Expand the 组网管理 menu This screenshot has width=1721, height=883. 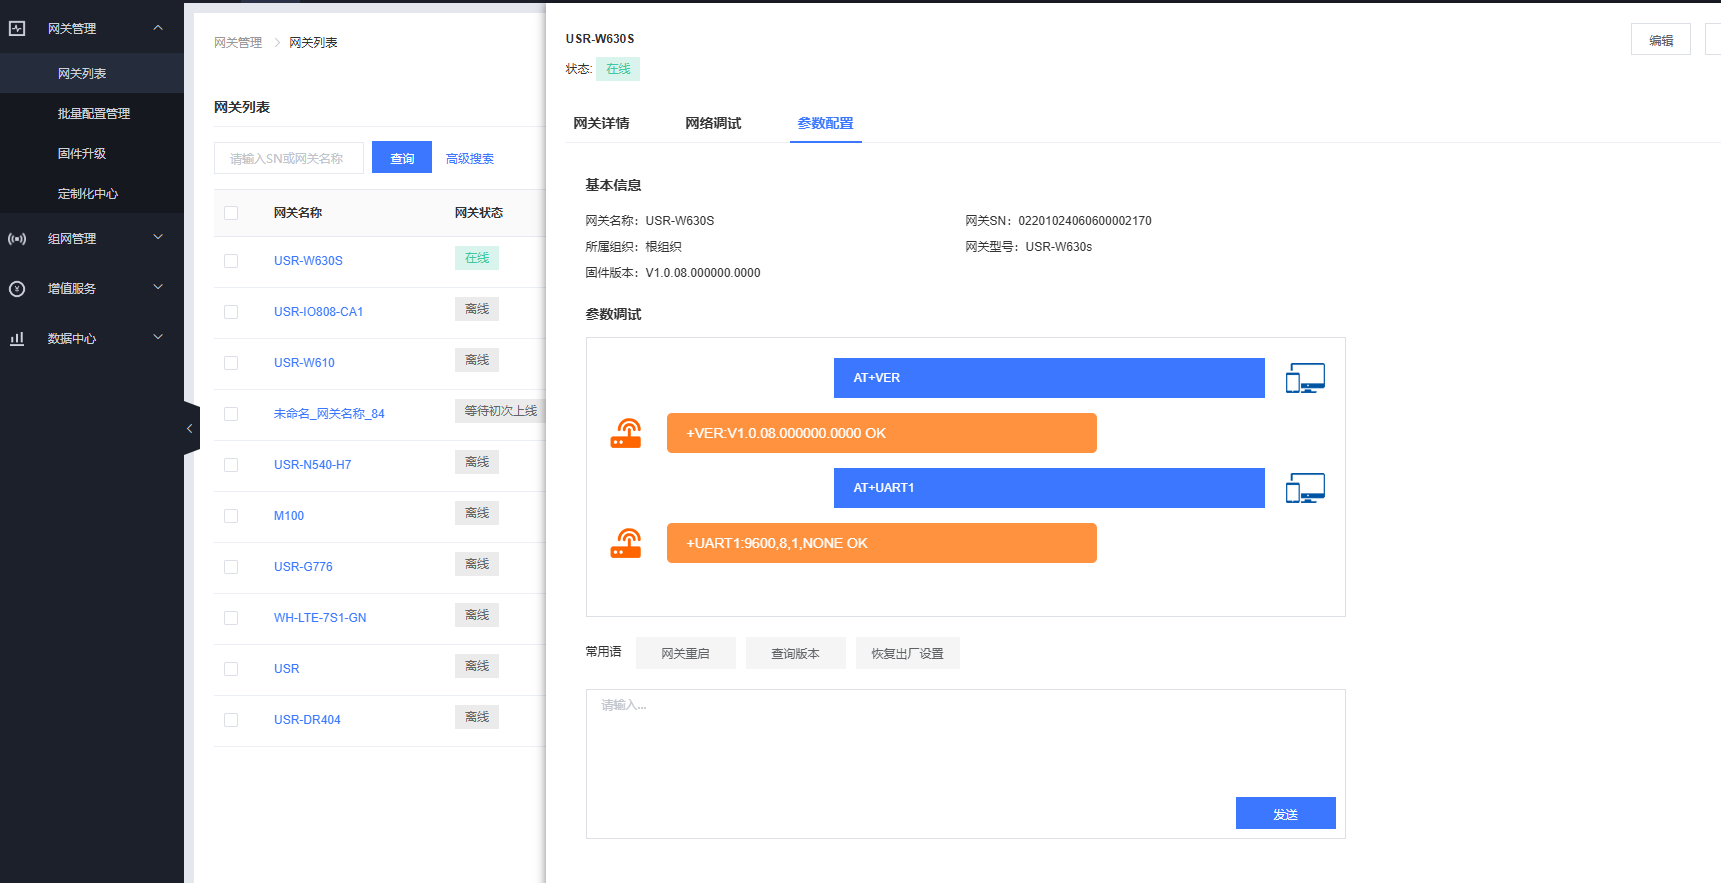(x=158, y=238)
